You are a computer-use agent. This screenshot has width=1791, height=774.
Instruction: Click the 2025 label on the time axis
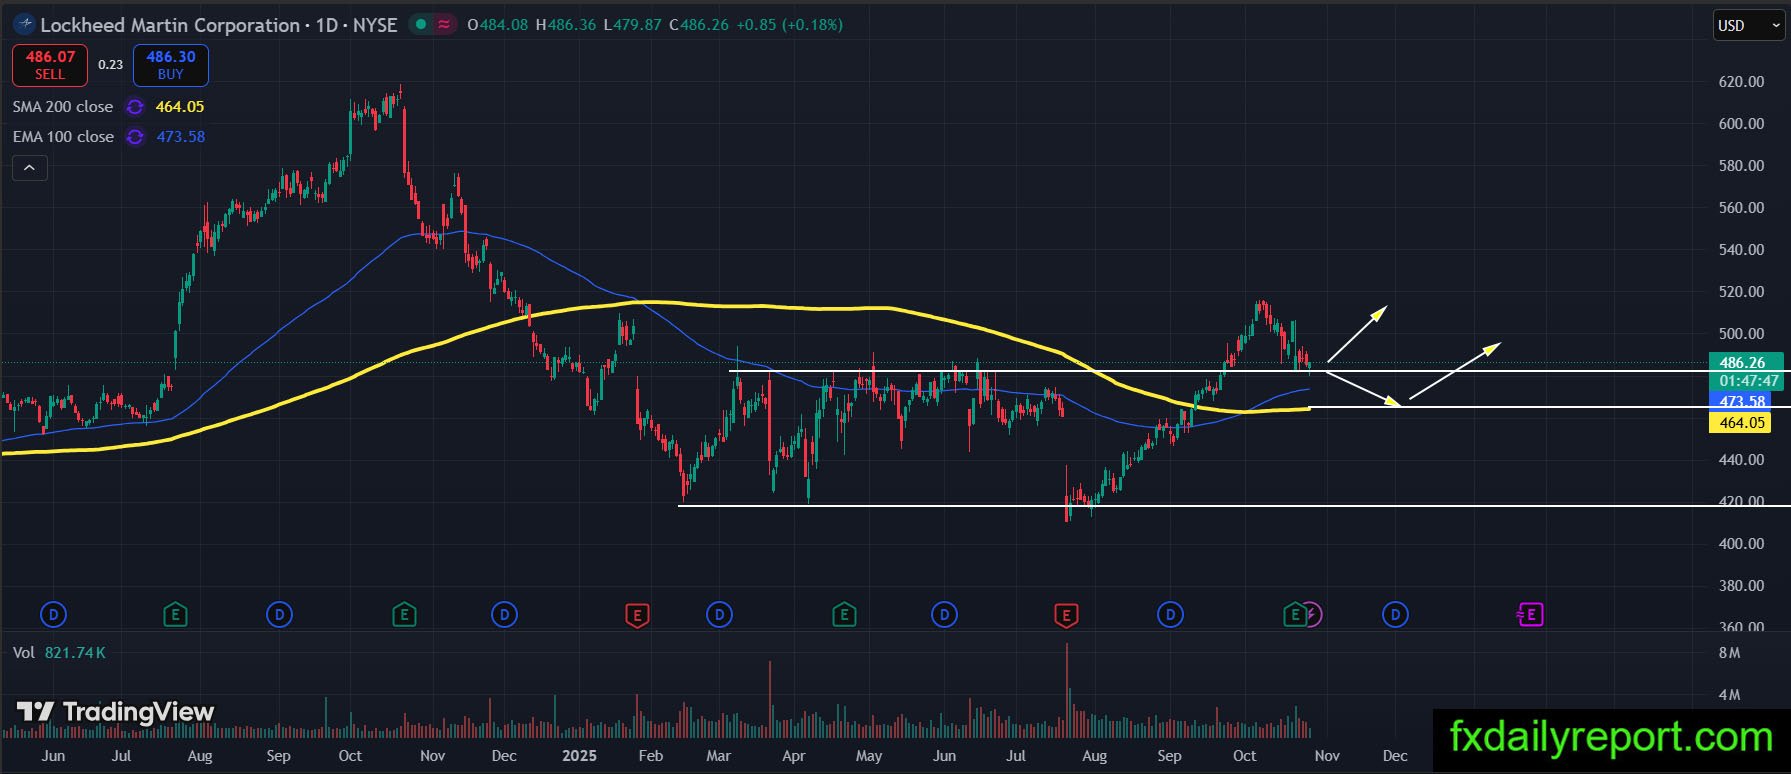click(x=580, y=756)
